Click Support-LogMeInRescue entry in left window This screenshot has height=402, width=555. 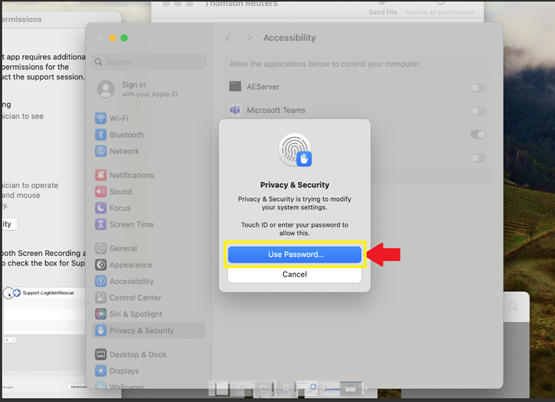(x=48, y=293)
